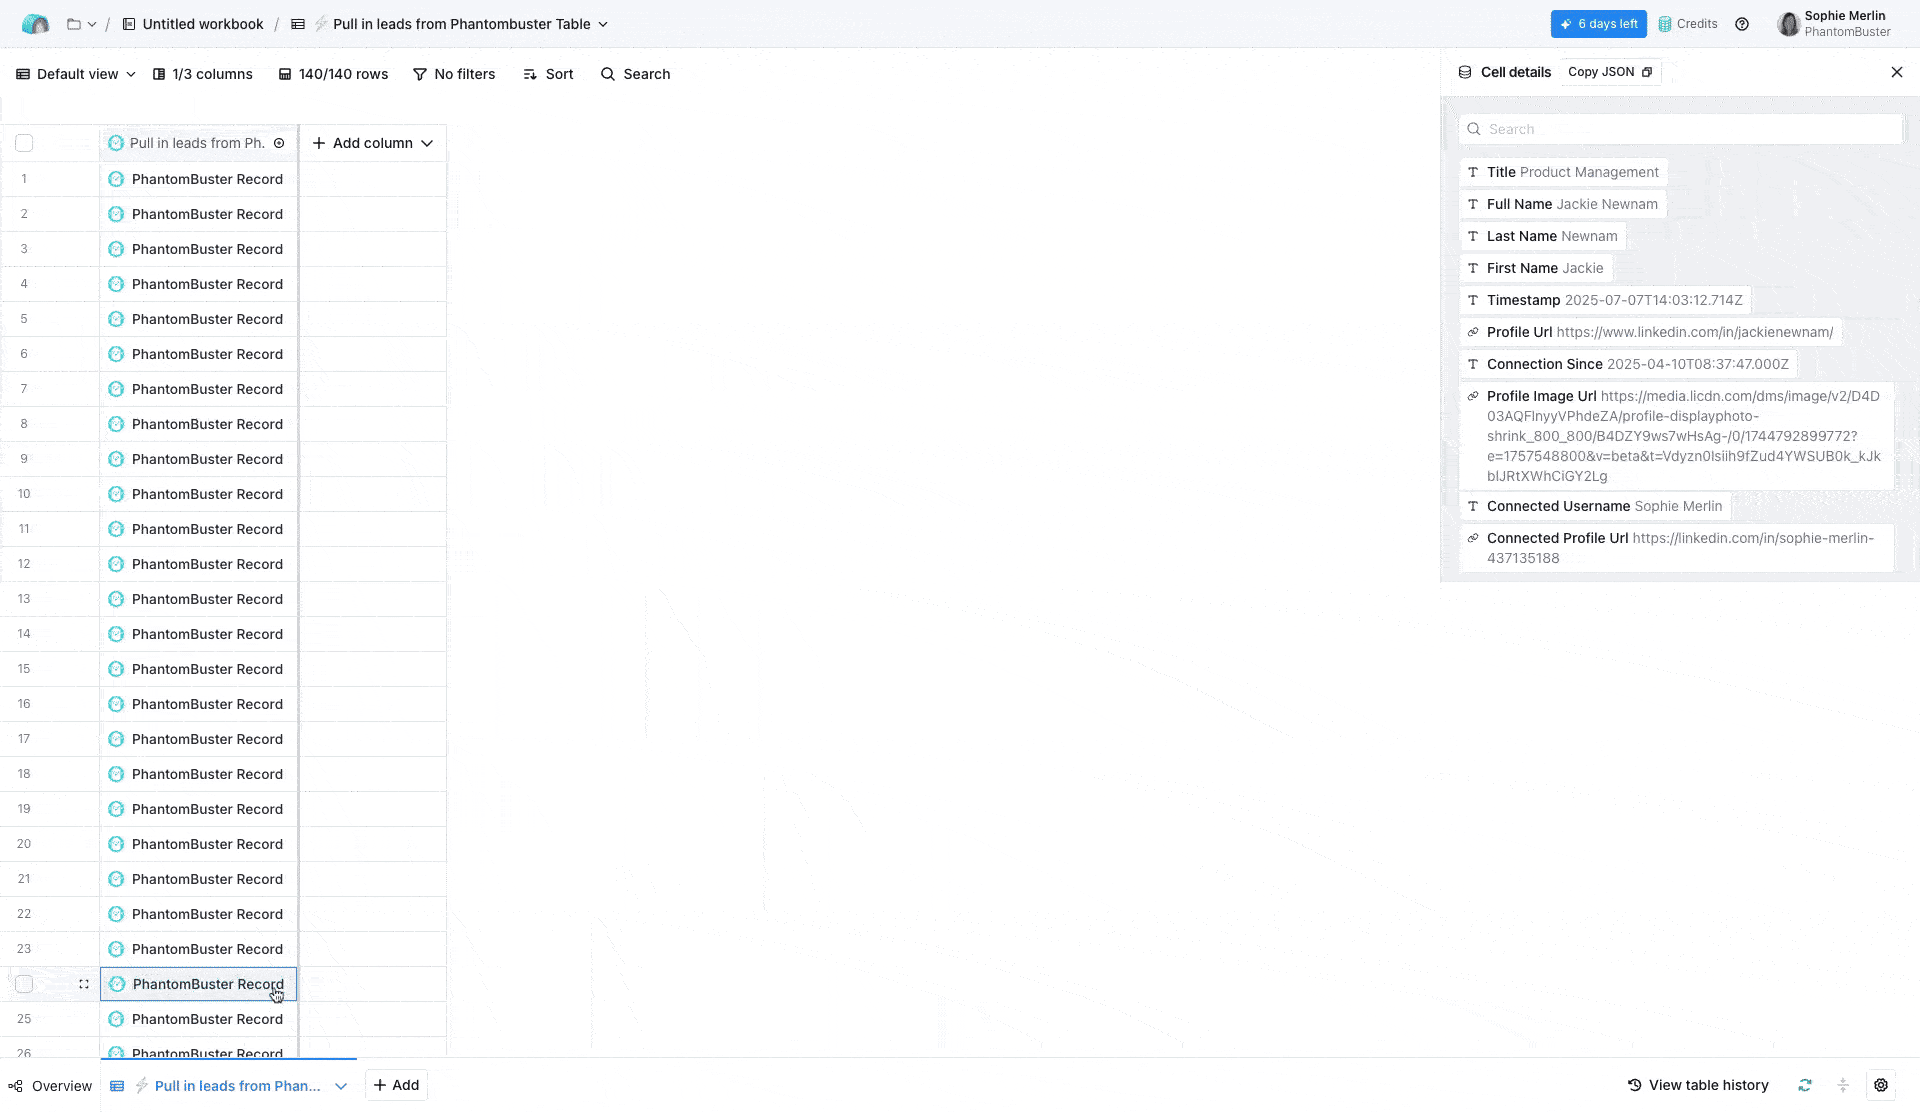Open View table history

[1698, 1085]
